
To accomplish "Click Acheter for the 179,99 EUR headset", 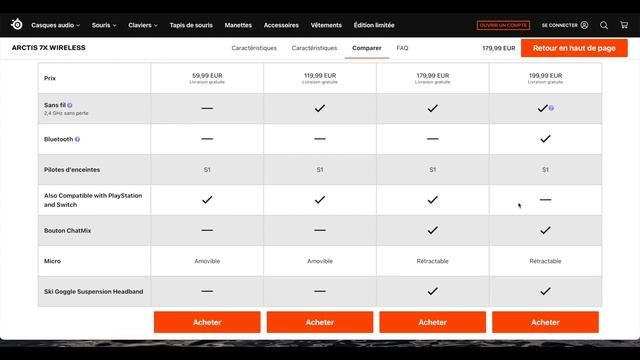I will pos(433,322).
